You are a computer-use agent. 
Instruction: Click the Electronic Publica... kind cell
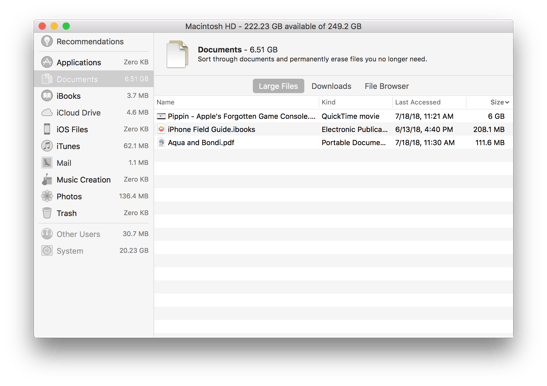(x=354, y=129)
